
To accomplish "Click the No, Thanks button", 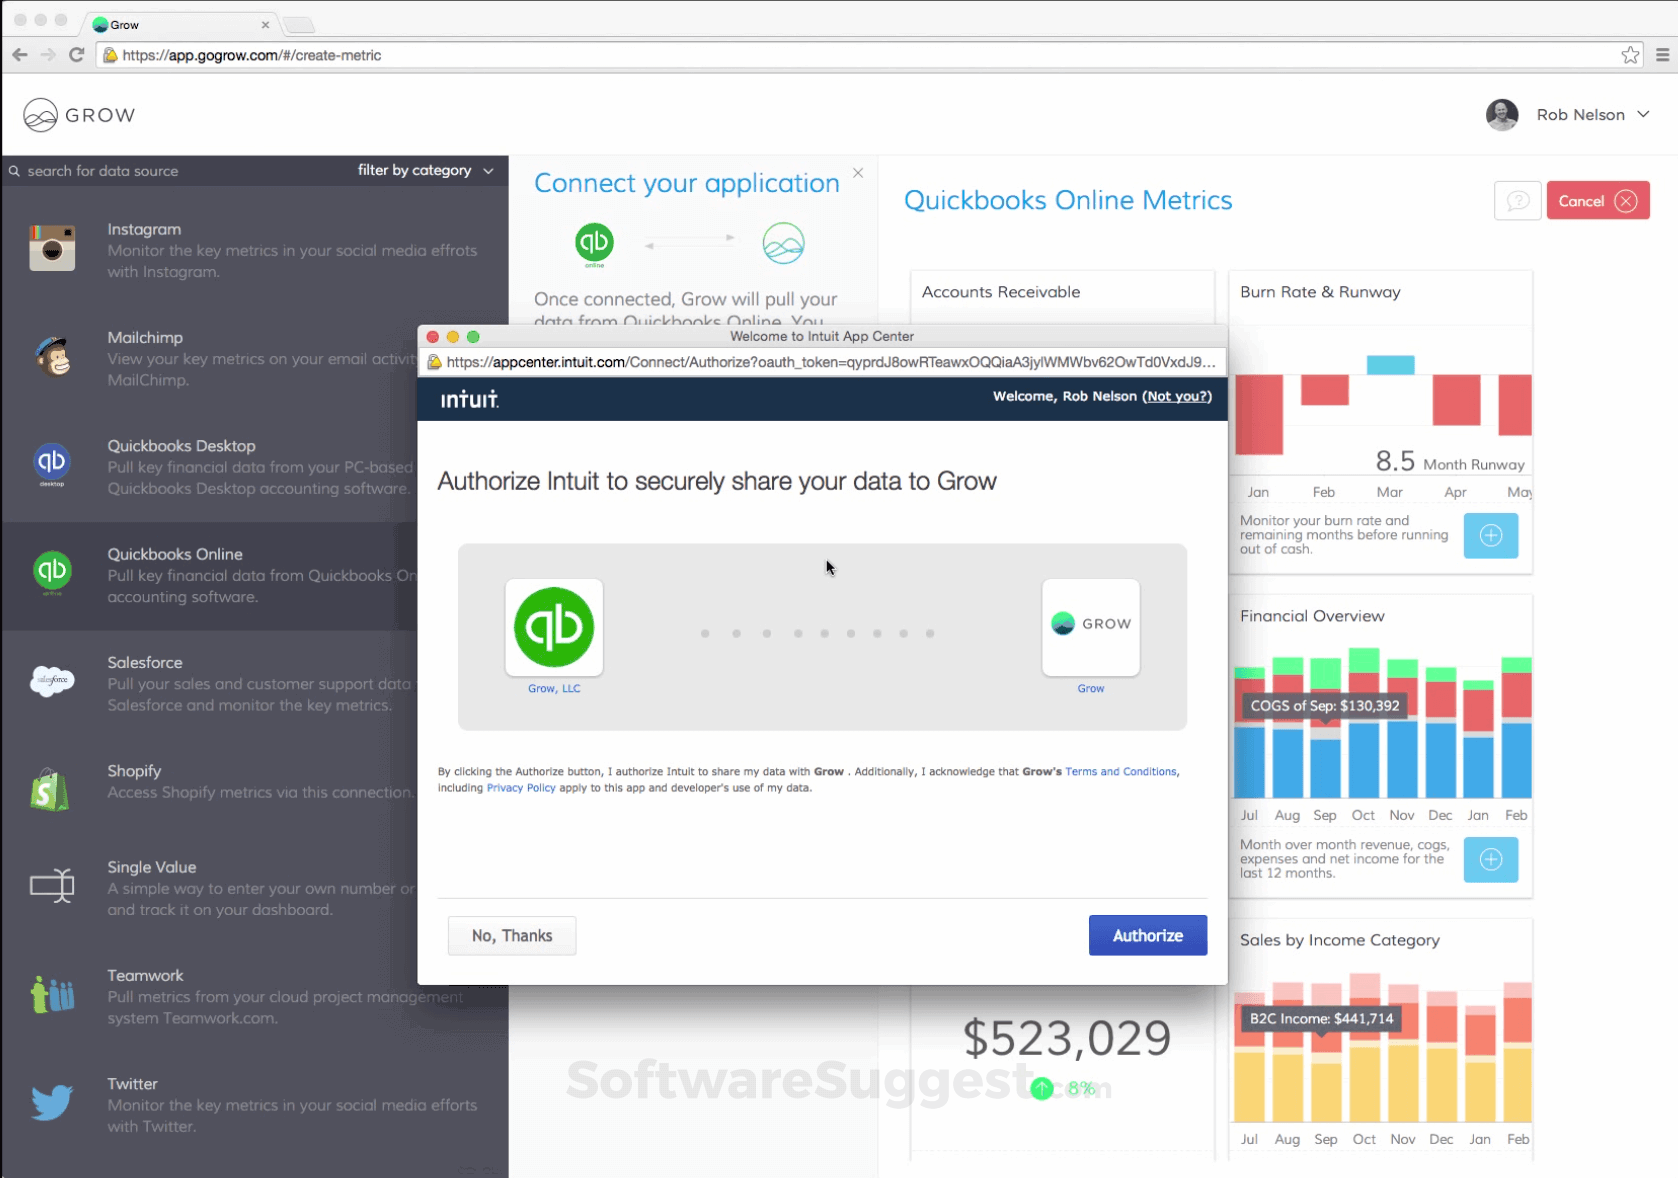I will pos(512,935).
